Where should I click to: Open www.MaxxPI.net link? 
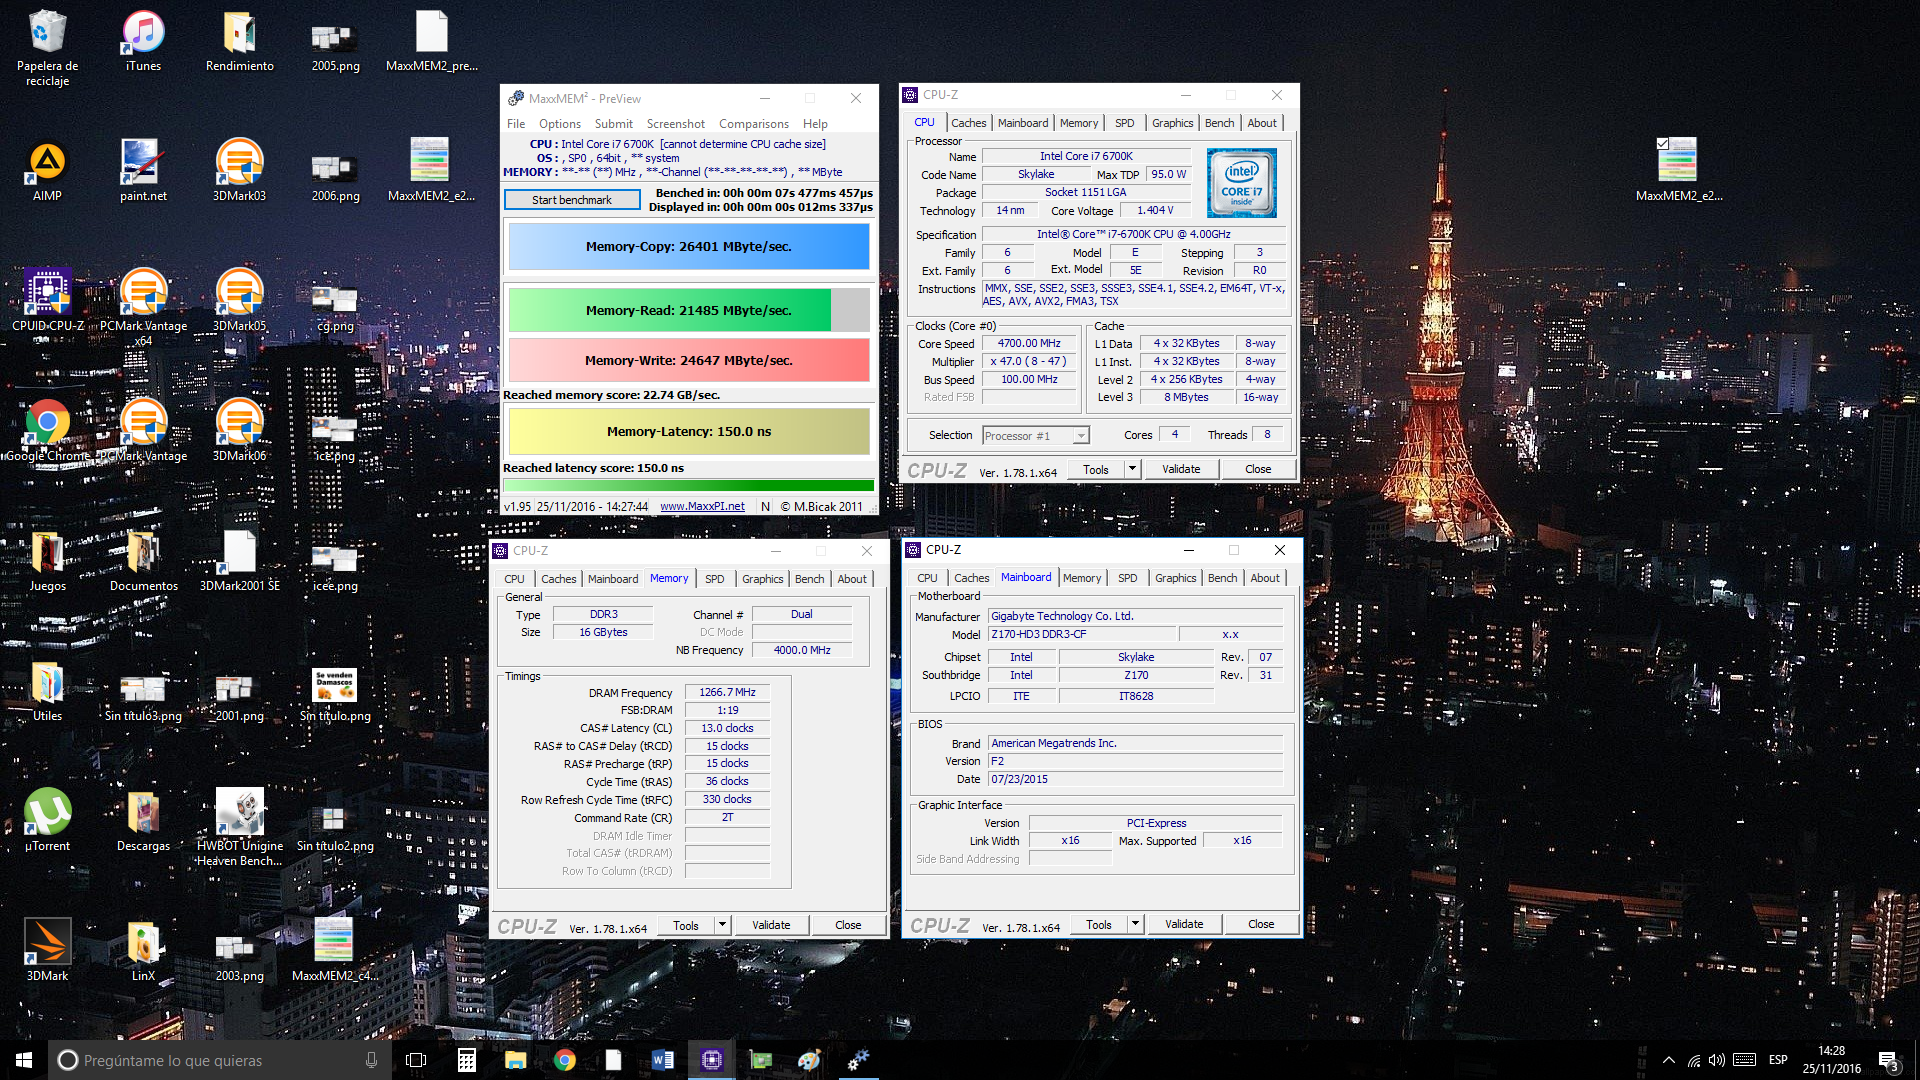pos(702,506)
